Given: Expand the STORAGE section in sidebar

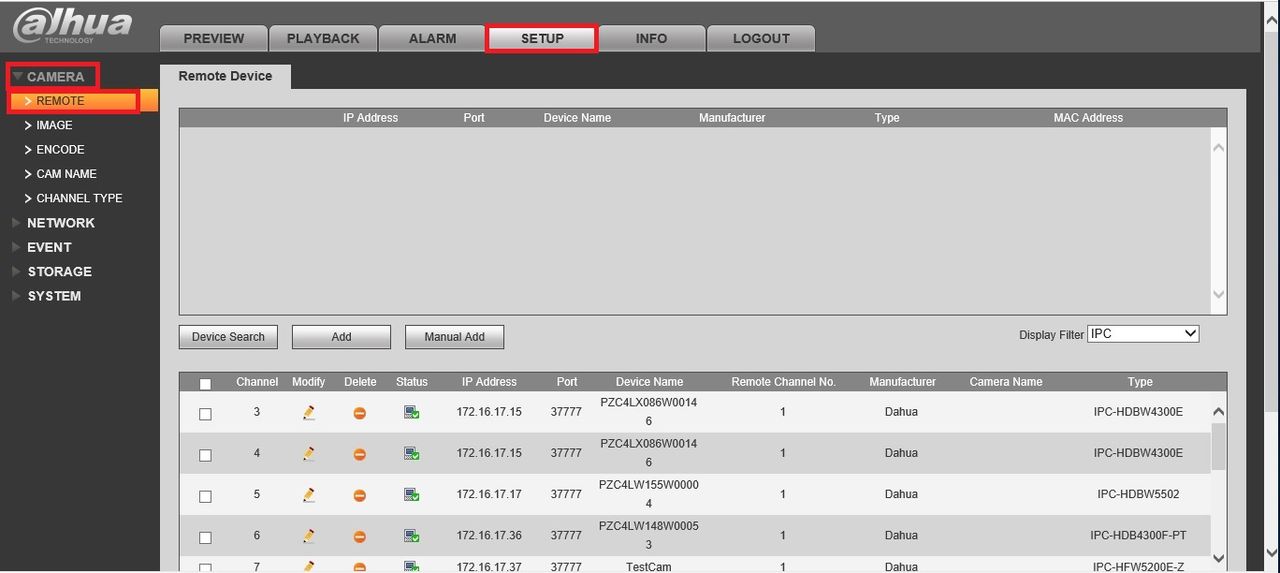Looking at the screenshot, I should (x=59, y=272).
